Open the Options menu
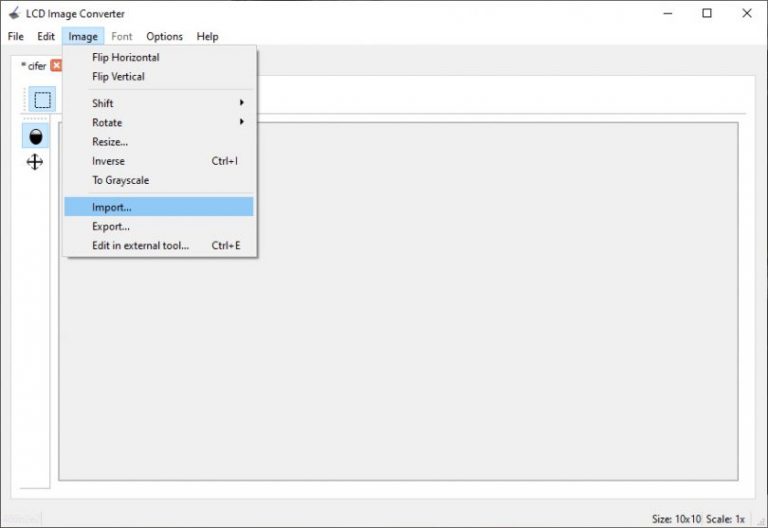Viewport: 768px width, 528px height. click(x=164, y=36)
